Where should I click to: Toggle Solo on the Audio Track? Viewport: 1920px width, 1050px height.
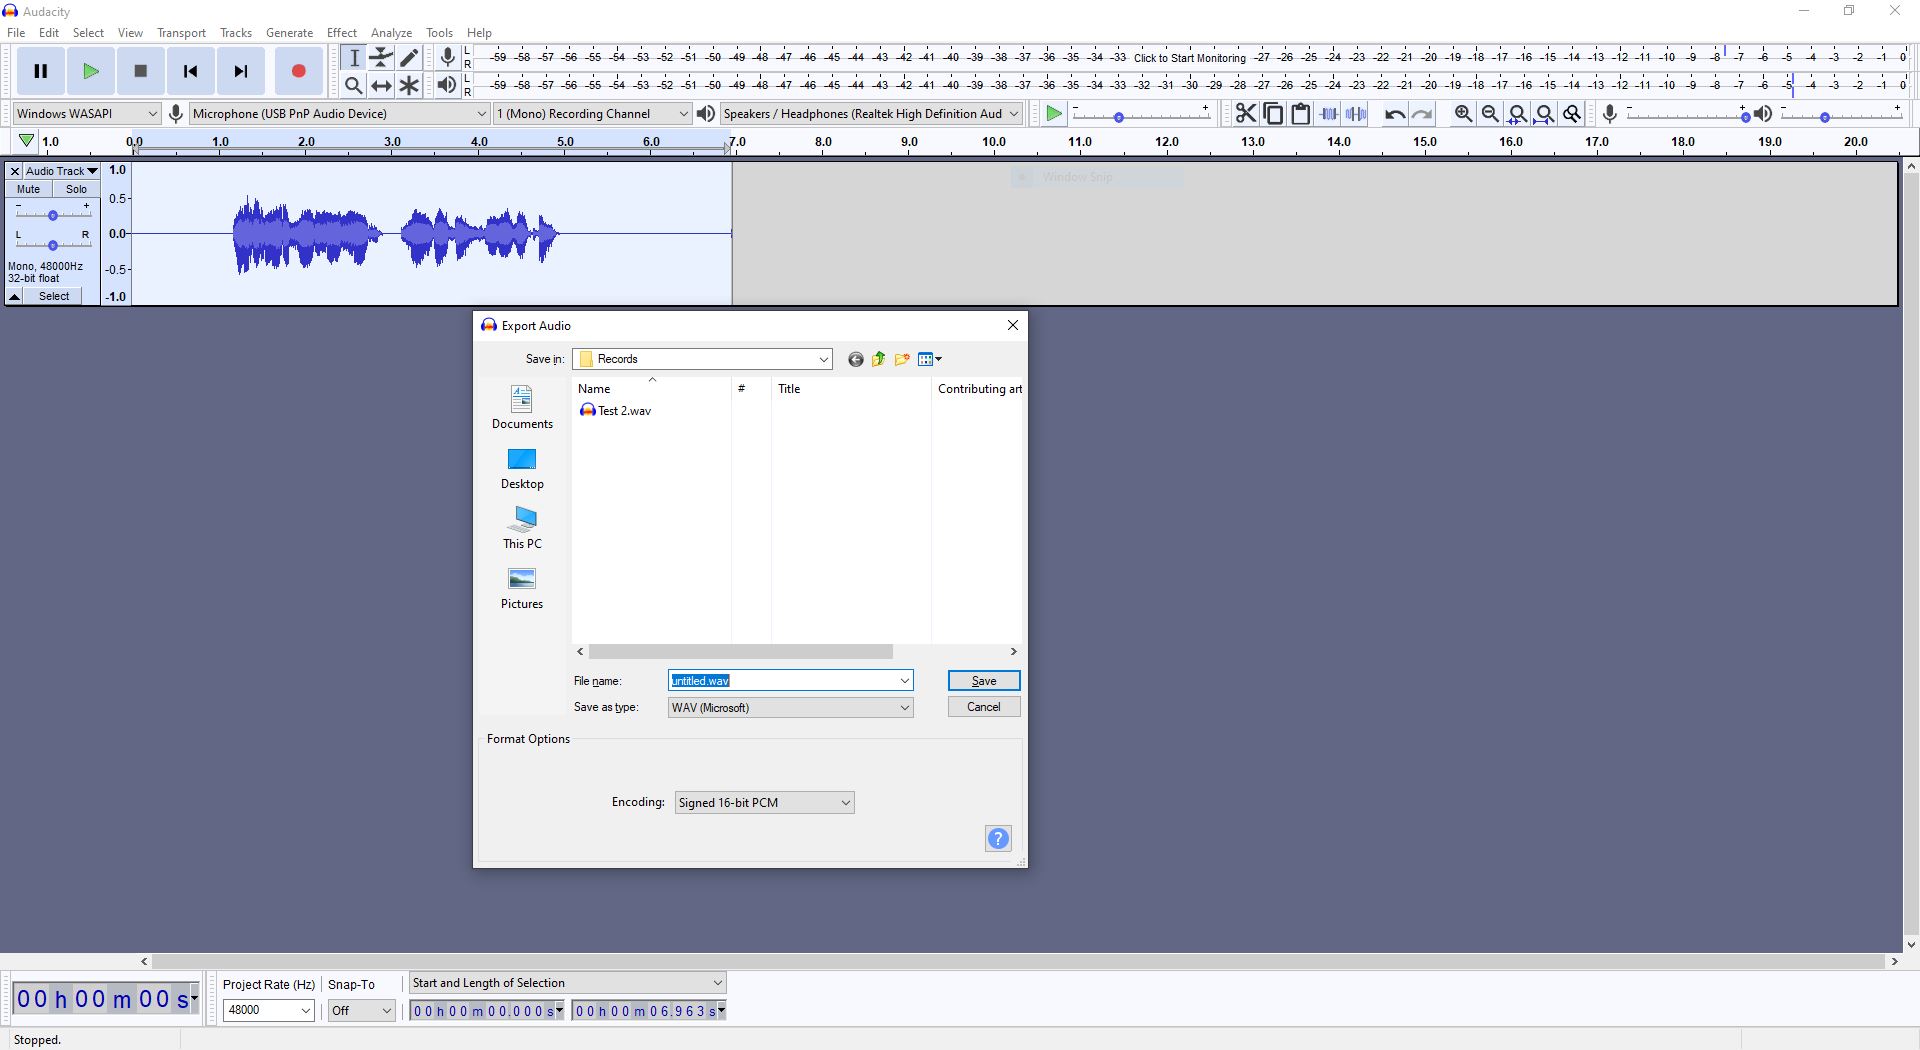click(x=76, y=189)
